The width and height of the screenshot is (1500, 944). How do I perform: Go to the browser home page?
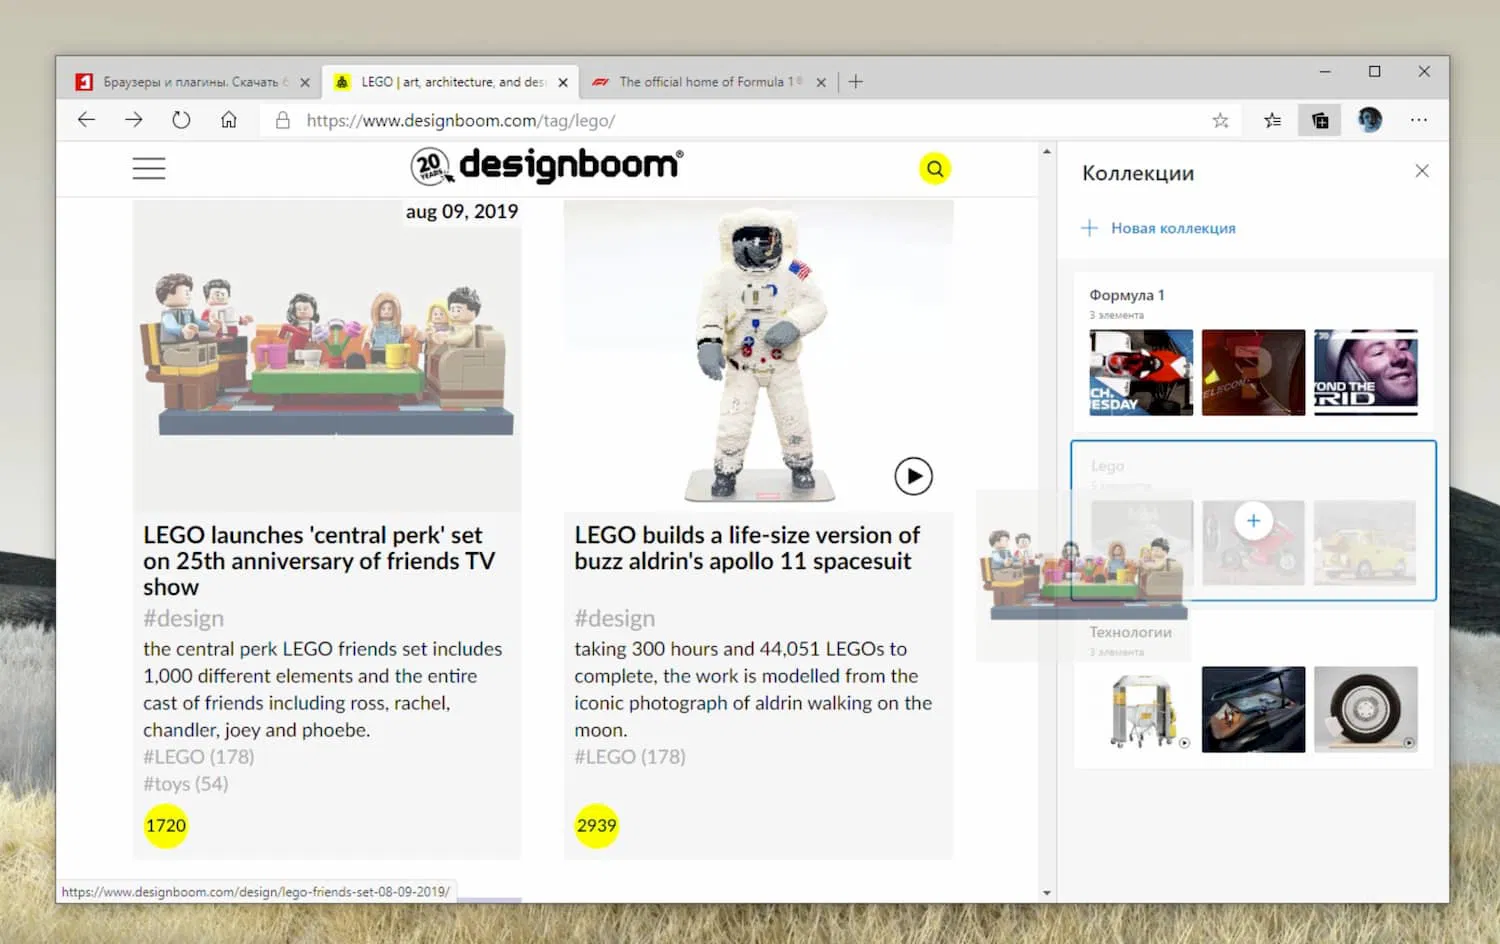[228, 120]
